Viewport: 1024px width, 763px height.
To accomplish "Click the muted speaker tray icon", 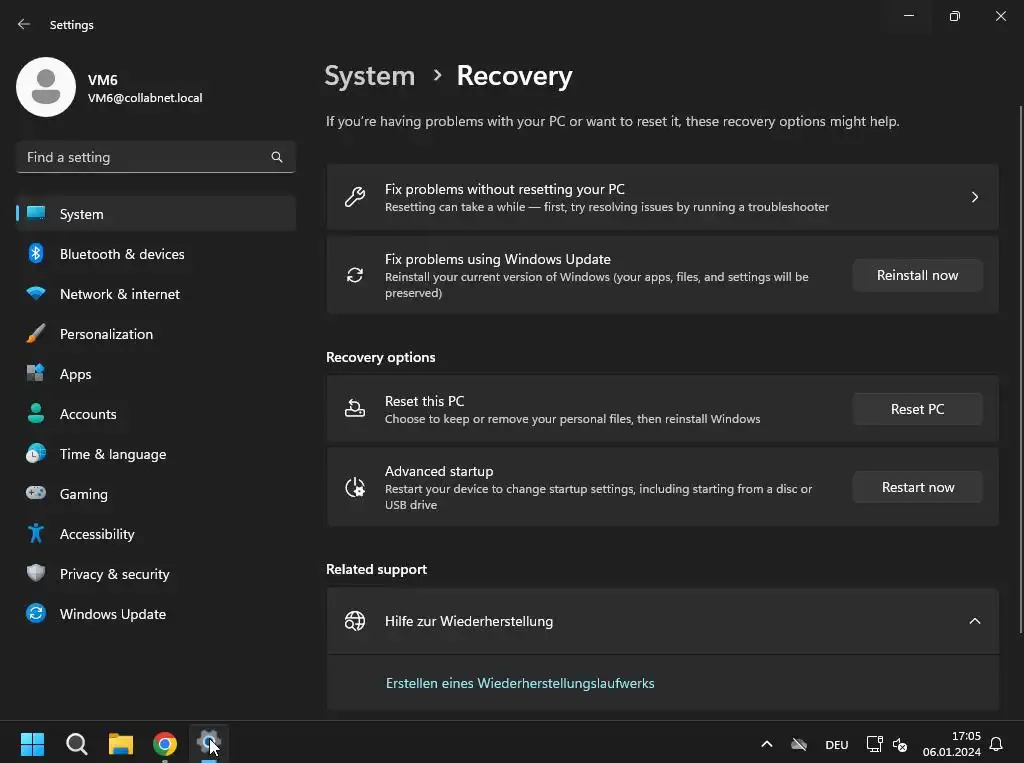I will pos(900,745).
